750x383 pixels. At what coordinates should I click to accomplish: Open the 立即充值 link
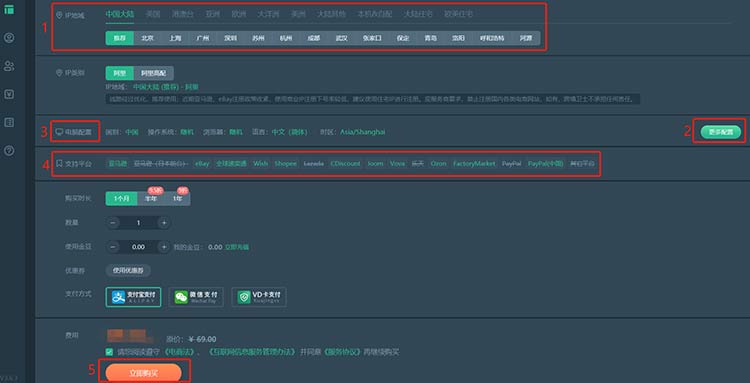click(x=237, y=247)
